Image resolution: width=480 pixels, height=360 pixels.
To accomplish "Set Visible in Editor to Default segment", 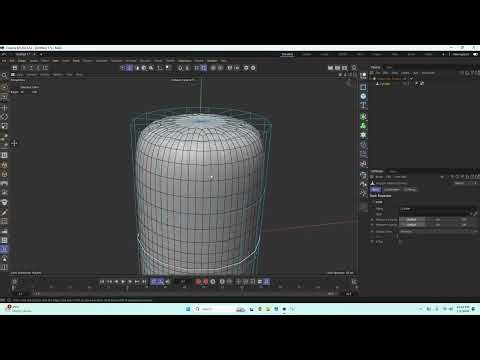I will point(412,220).
